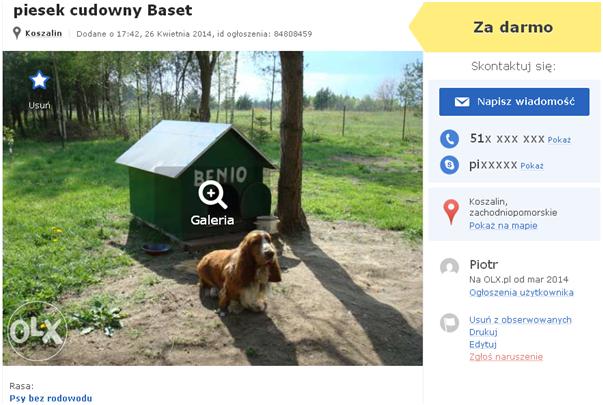Open the Galeria magnifier icon
The height and width of the screenshot is (405, 603).
pyautogui.click(x=212, y=195)
